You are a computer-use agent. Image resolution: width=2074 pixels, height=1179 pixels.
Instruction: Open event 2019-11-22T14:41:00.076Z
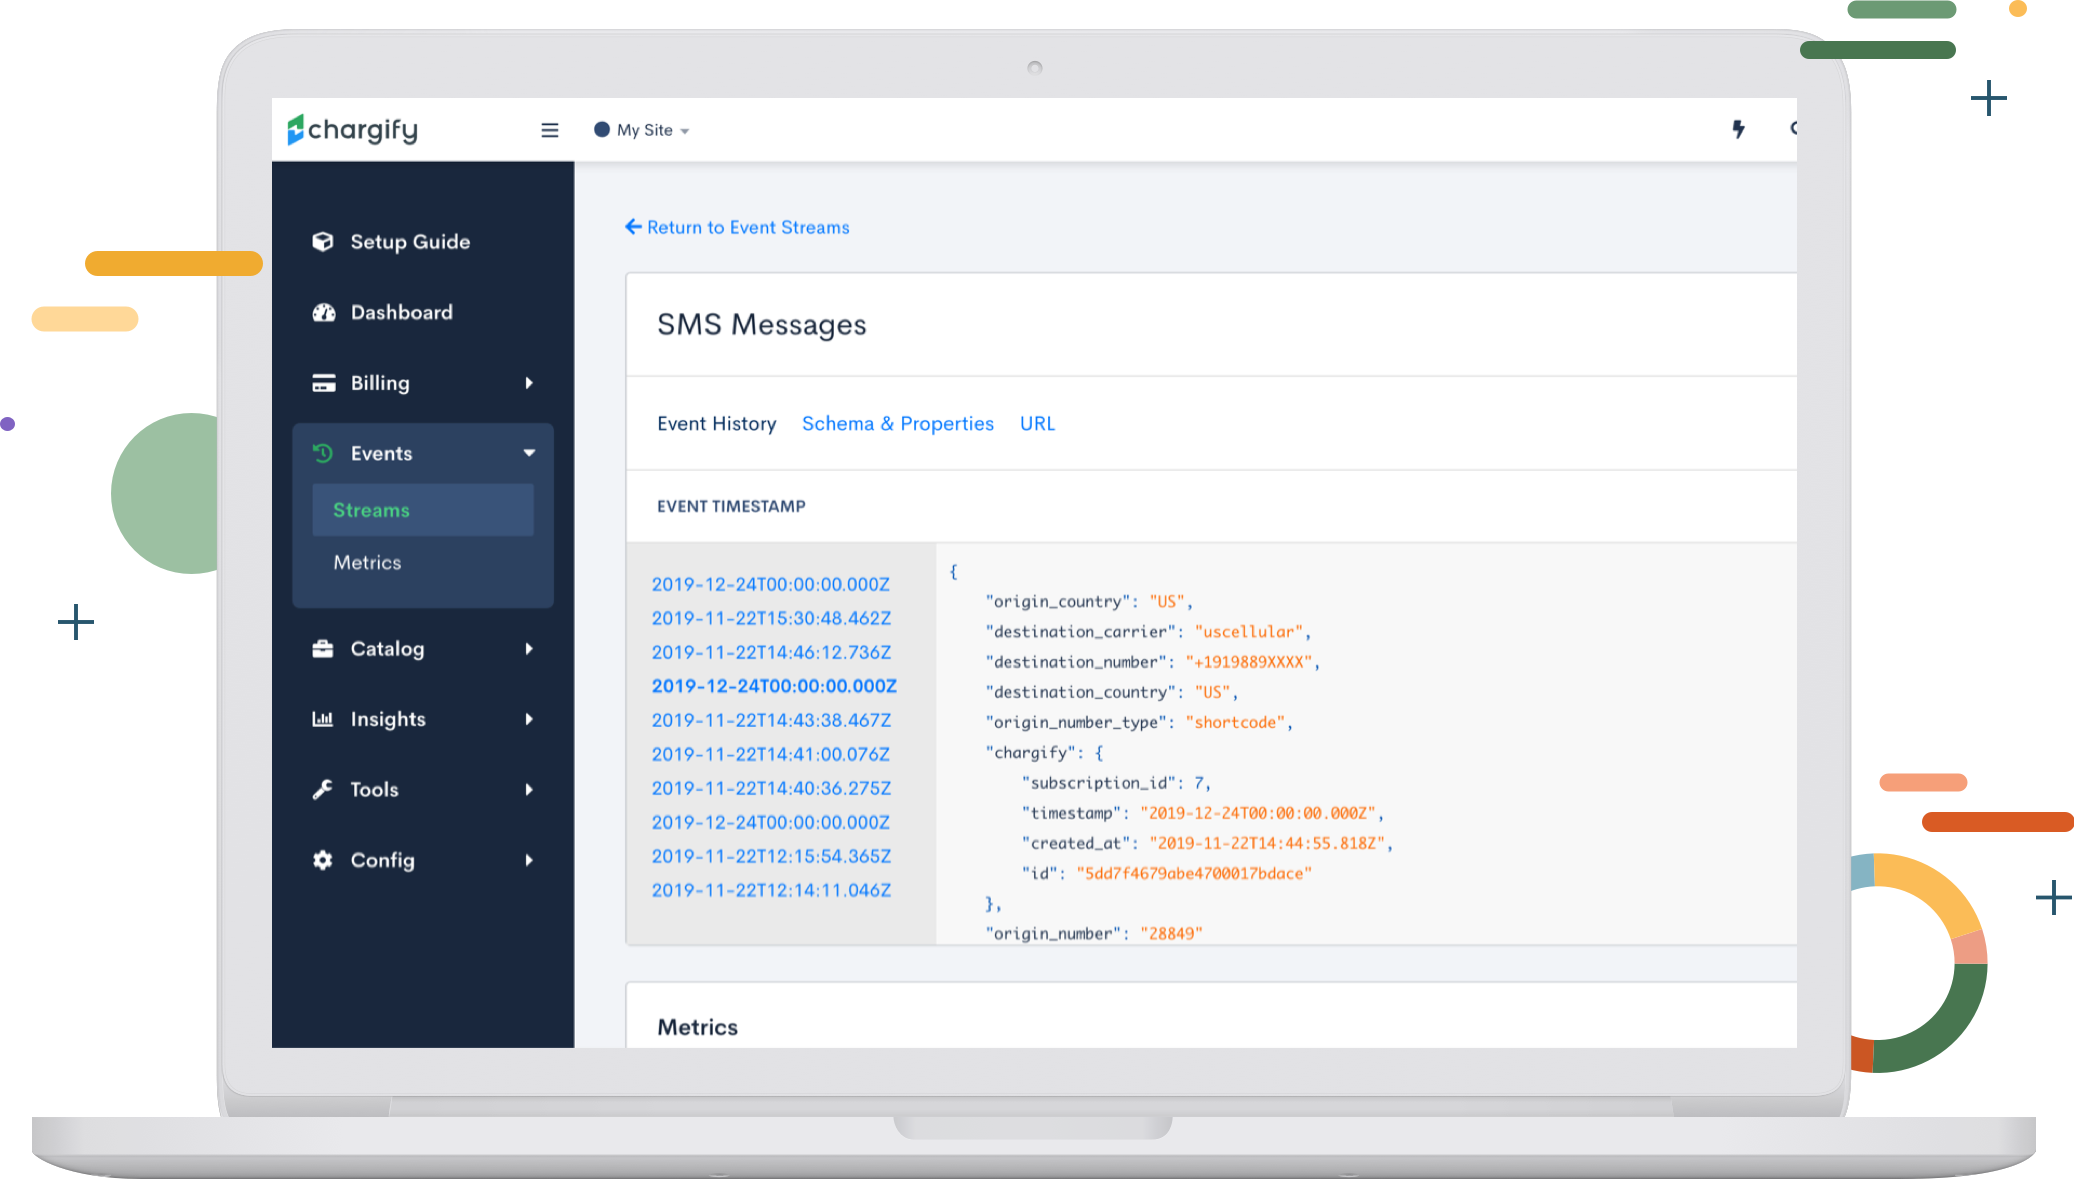771,754
